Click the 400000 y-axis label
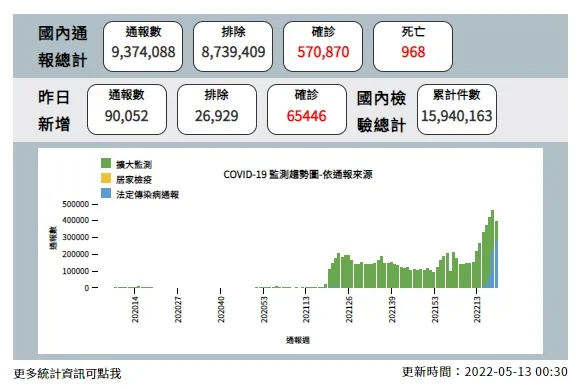Image resolution: width=578 pixels, height=389 pixels. tap(76, 220)
